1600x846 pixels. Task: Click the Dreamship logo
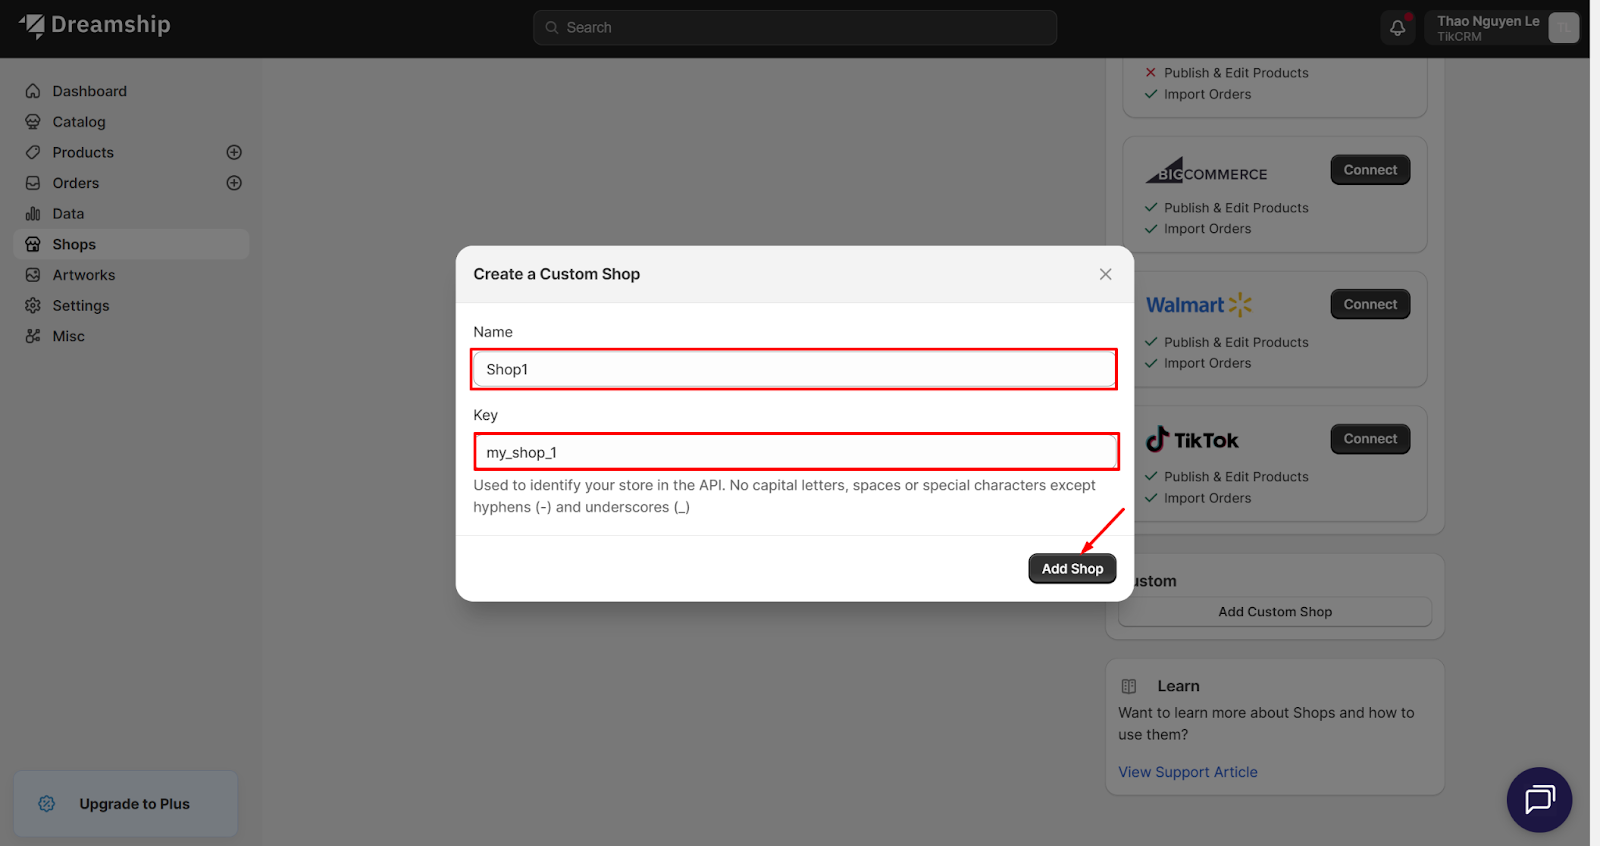click(95, 25)
